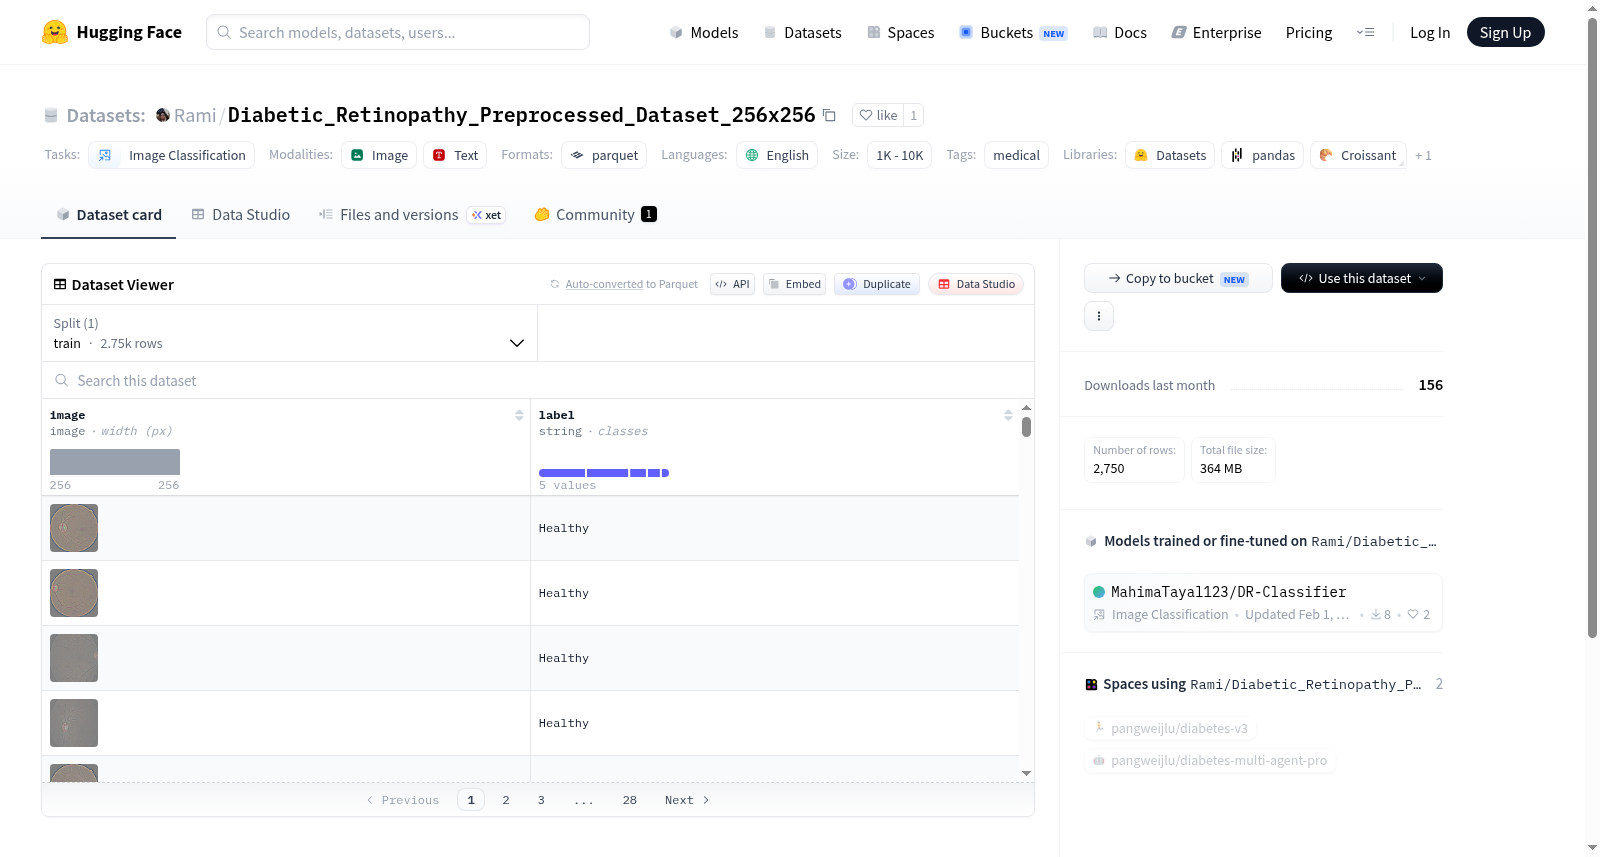
Task: Switch to the Dataset card tab
Action: tap(108, 215)
